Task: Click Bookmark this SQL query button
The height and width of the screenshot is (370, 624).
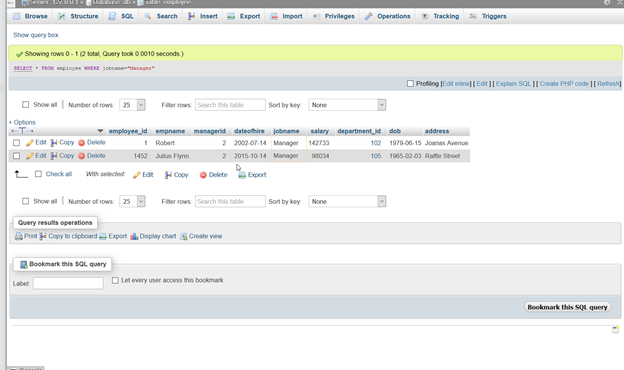Action: (567, 307)
